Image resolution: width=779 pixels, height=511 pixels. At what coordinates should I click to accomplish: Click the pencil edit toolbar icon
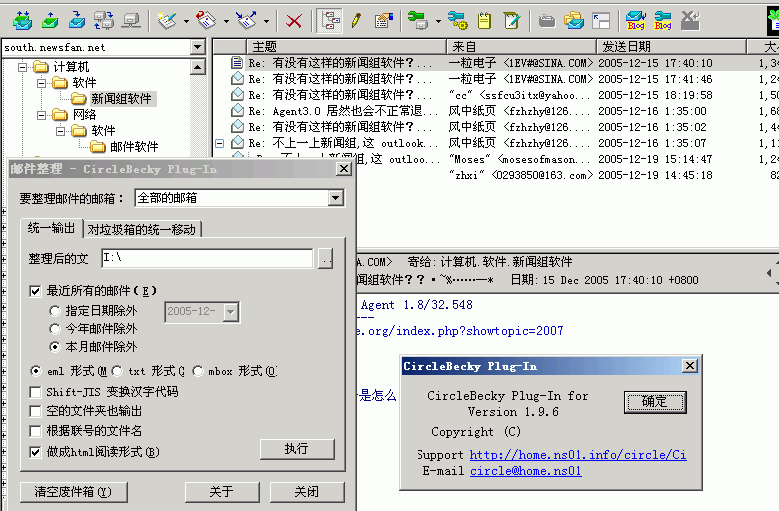pos(356,20)
